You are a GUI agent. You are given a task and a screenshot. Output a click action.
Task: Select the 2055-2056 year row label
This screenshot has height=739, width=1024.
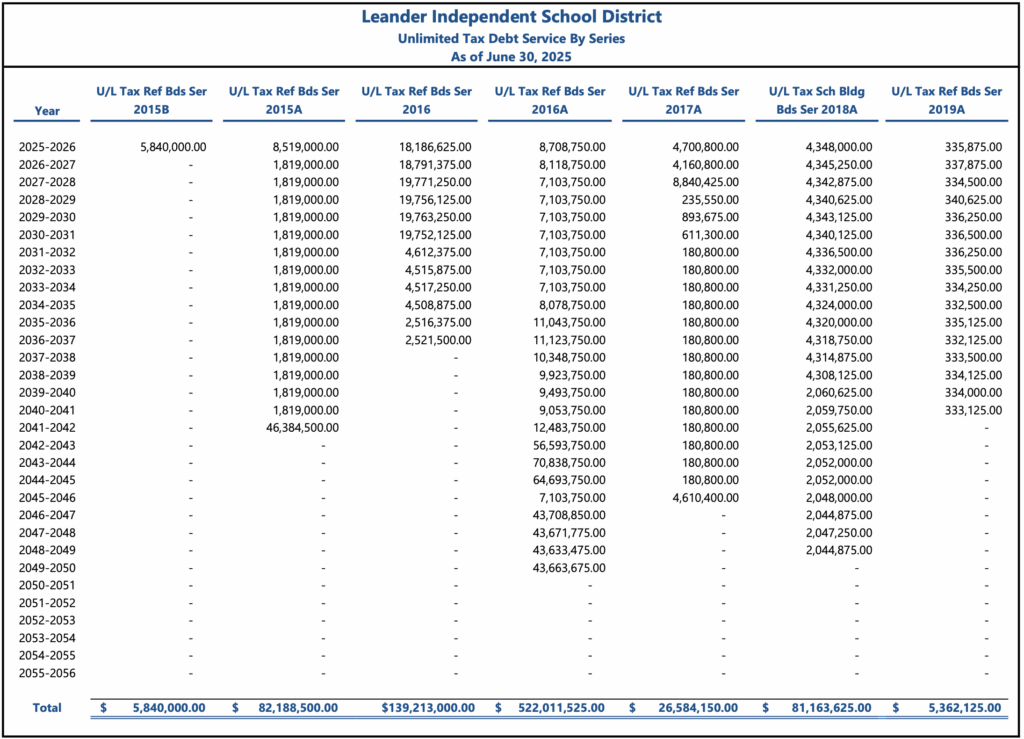coord(47,674)
